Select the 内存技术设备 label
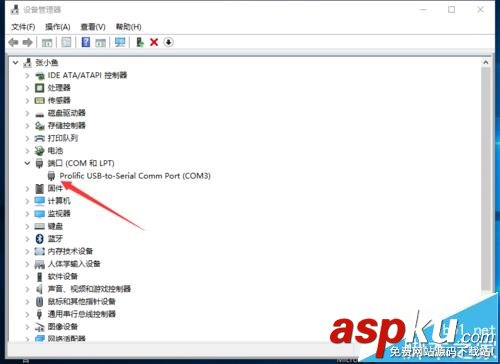This screenshot has height=364, width=500. click(70, 251)
